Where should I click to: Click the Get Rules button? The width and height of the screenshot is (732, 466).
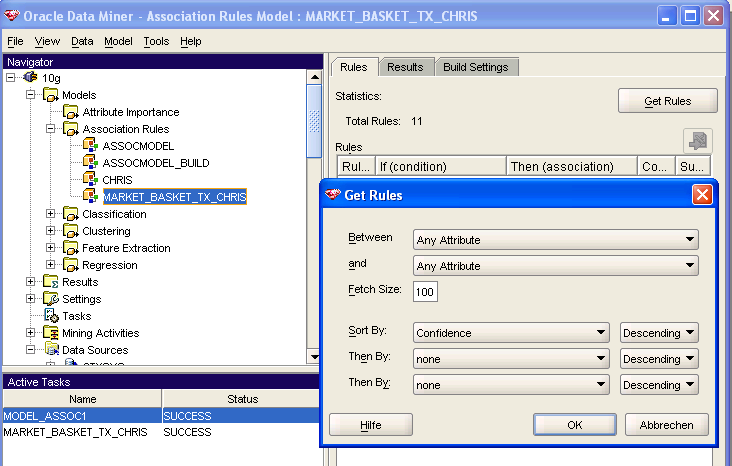668,101
